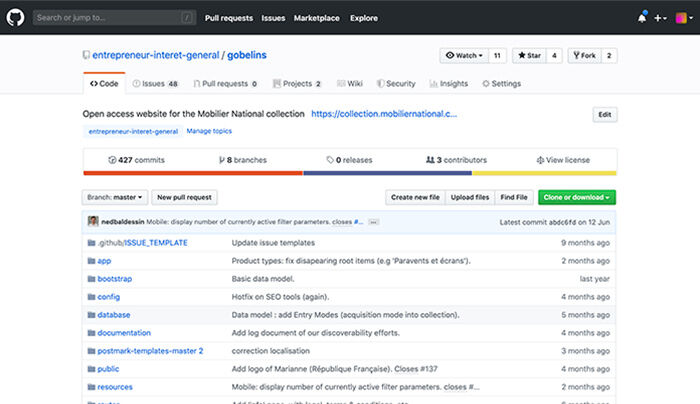Open the gobelins repository link
The height and width of the screenshot is (404, 700).
click(x=246, y=55)
